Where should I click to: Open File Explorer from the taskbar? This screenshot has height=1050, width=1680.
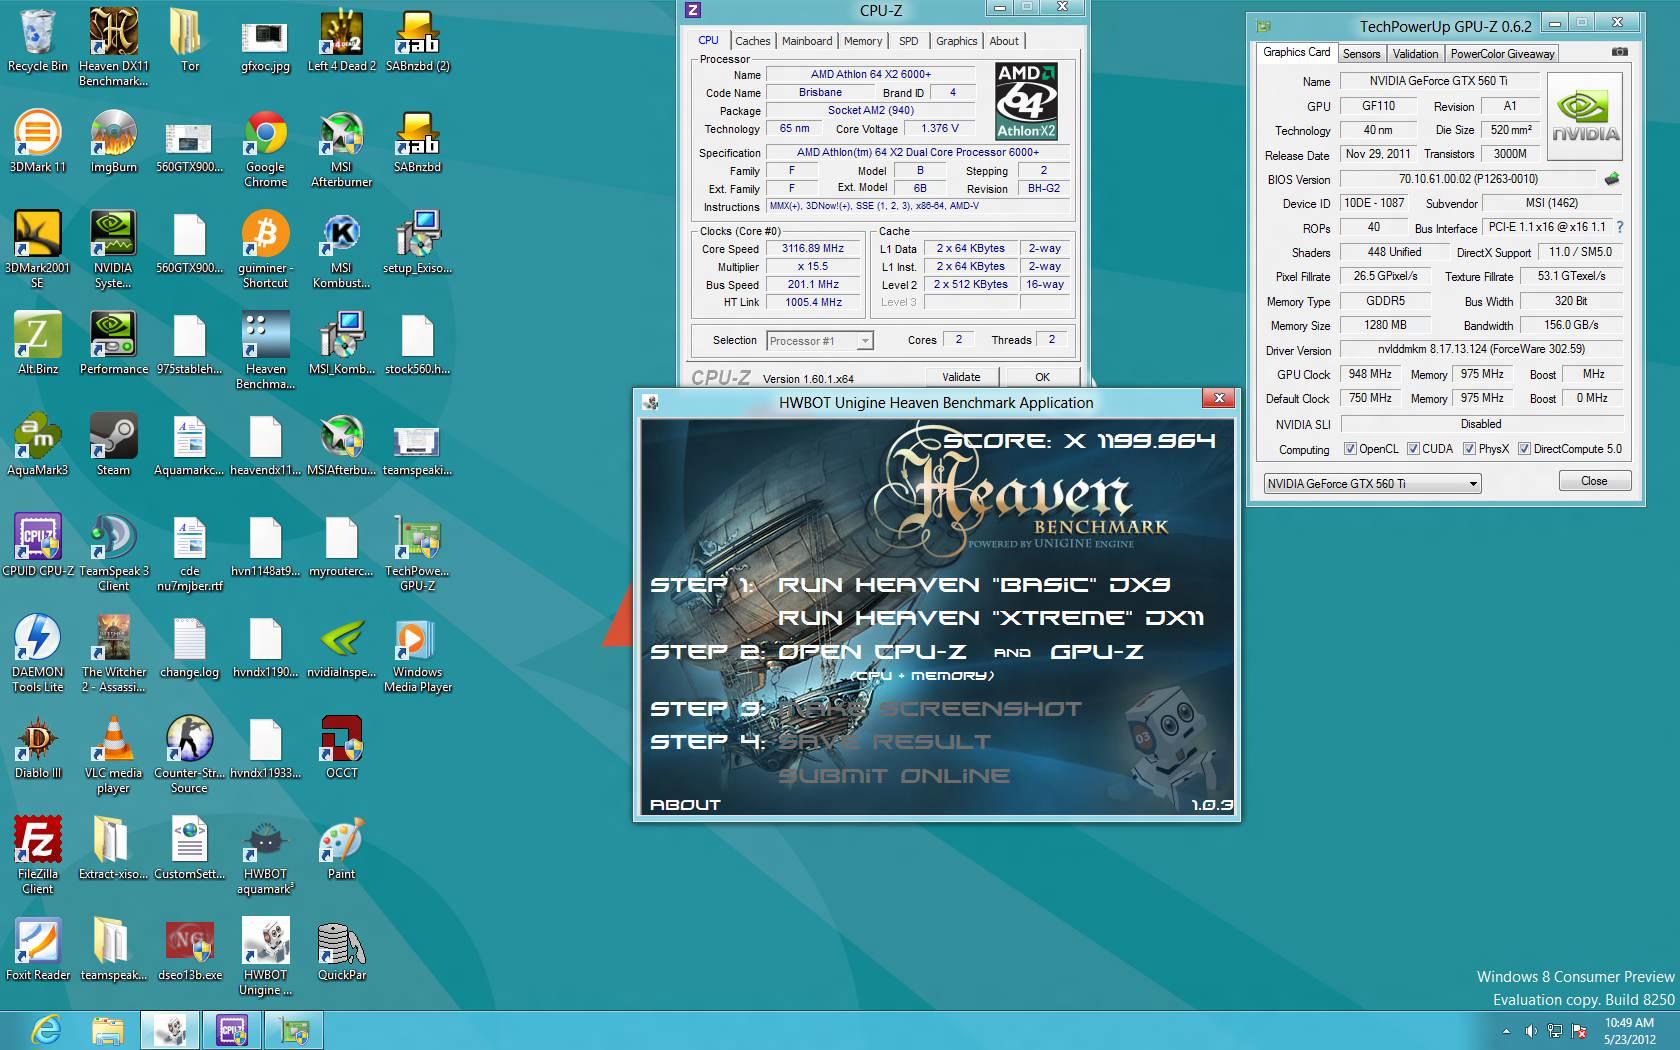tap(108, 1030)
